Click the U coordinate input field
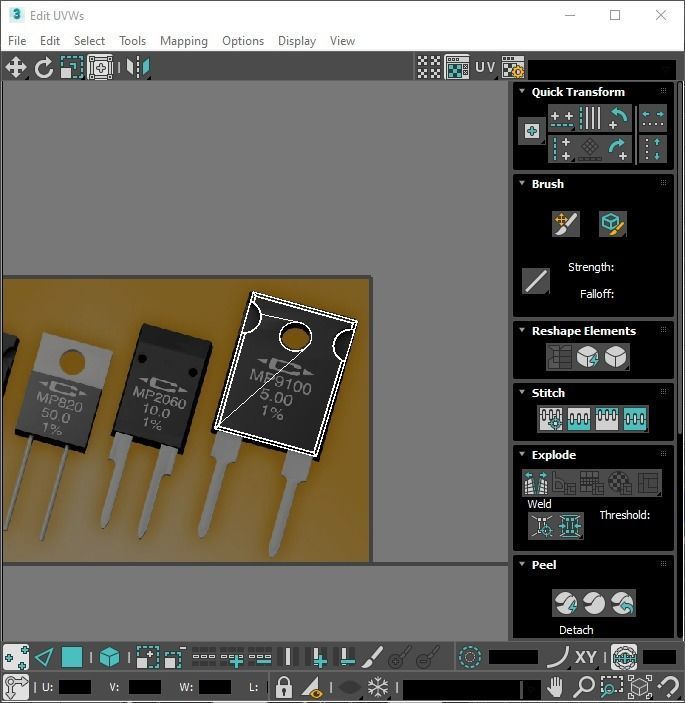The image size is (685, 703). tap(75, 687)
